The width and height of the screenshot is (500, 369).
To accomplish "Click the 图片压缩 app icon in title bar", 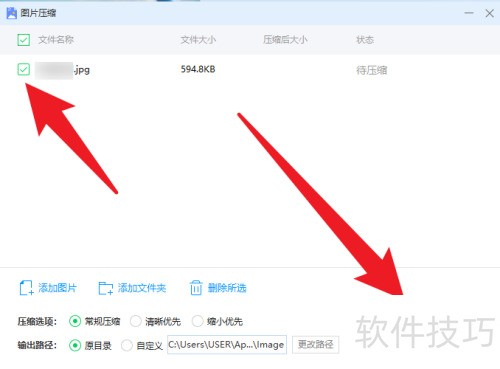I will point(12,13).
